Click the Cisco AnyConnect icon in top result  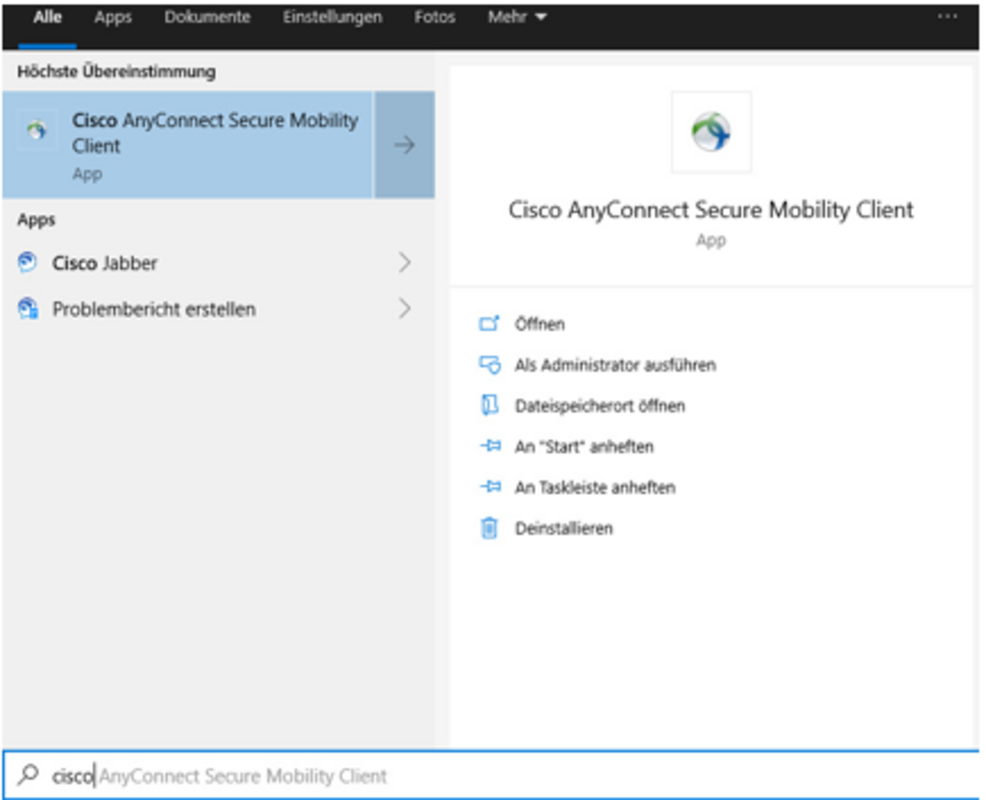[37, 131]
